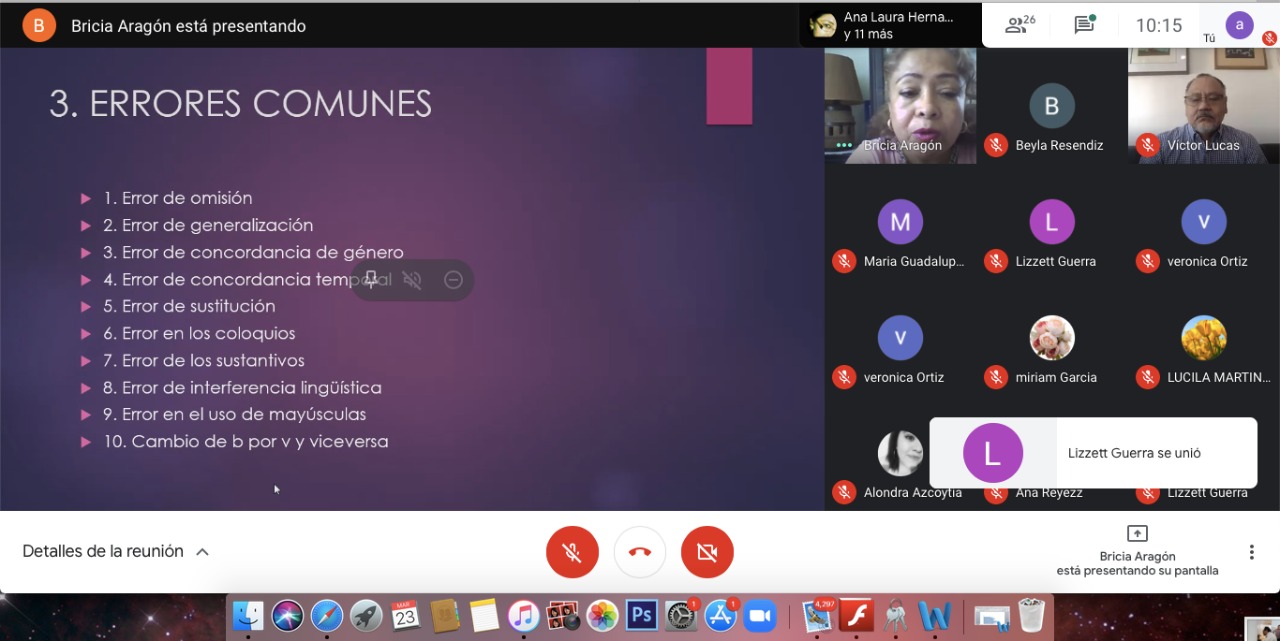The height and width of the screenshot is (641, 1280).
Task: Select miriam Garcia's participant tile
Action: tap(1052, 348)
